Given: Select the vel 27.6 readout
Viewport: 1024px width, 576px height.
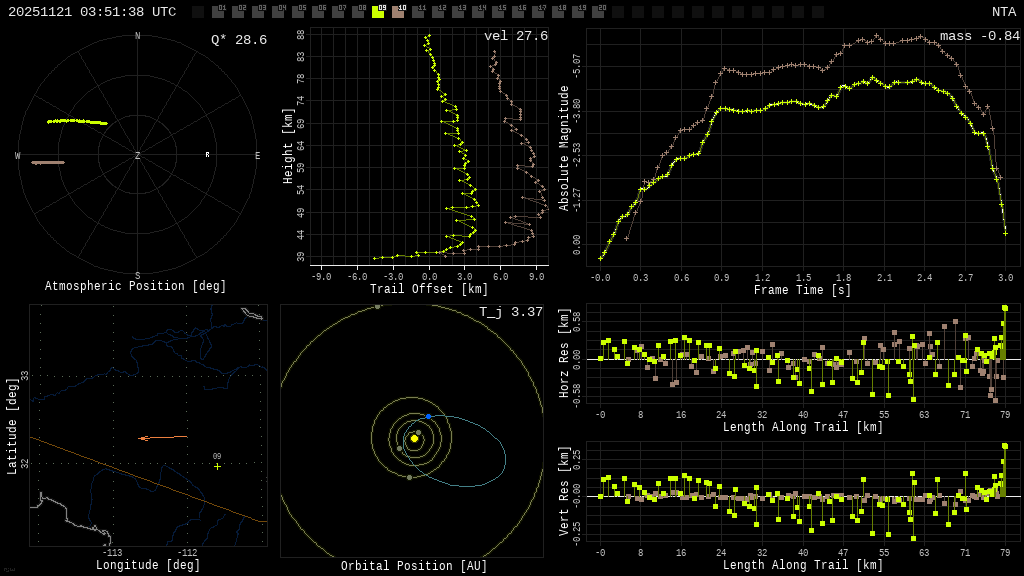Looking at the screenshot, I should (x=515, y=36).
